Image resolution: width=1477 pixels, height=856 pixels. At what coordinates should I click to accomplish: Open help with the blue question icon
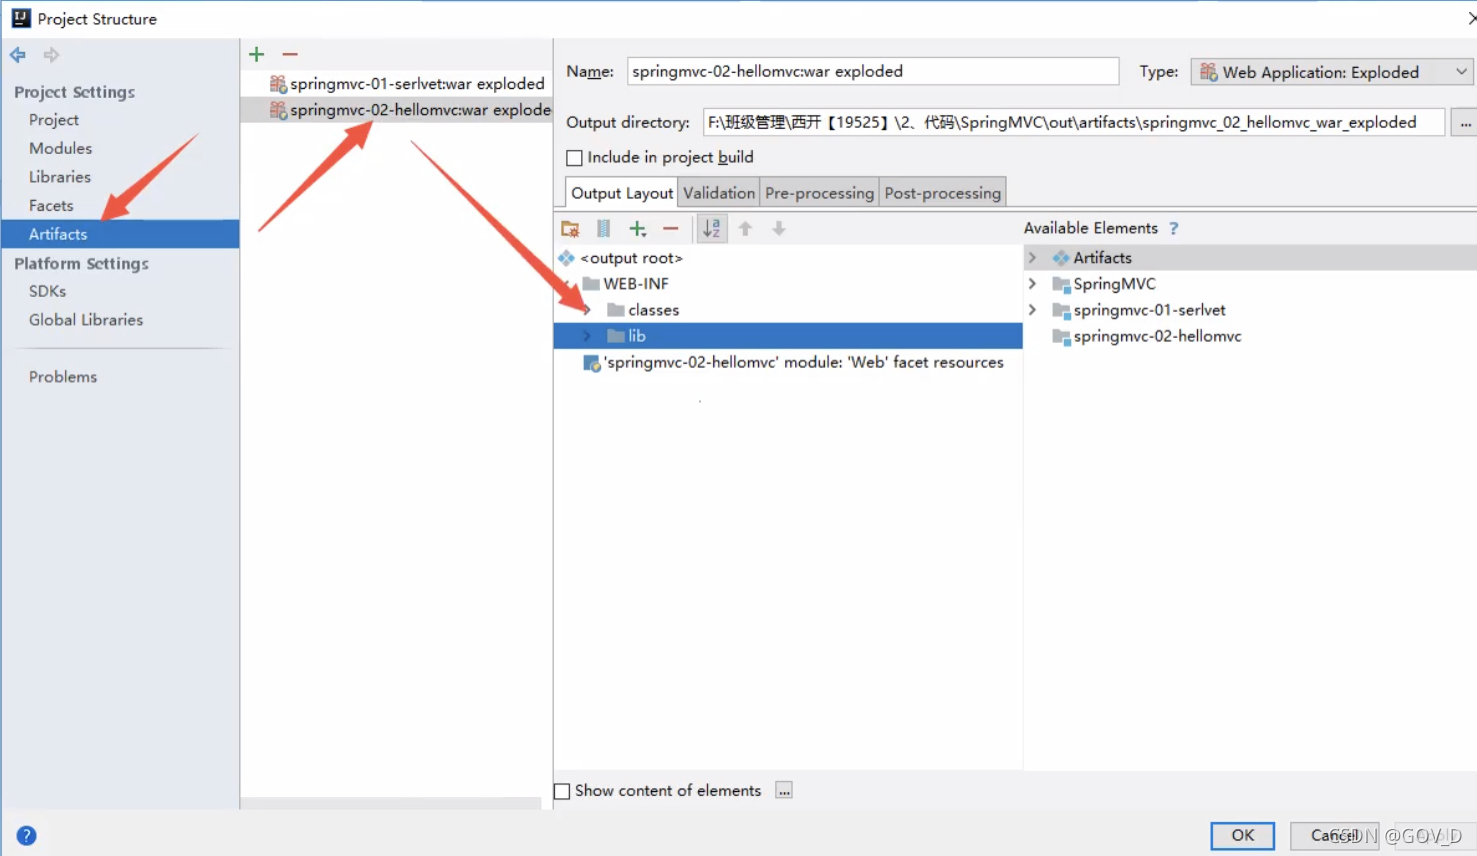[x=27, y=836]
